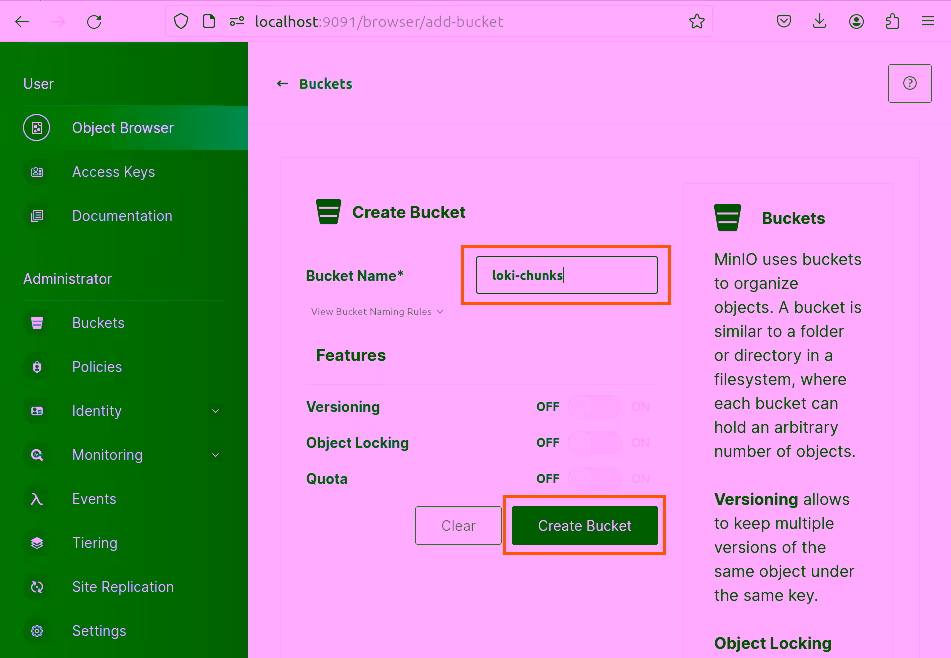Click inside the Bucket Name input field
Image resolution: width=951 pixels, height=658 pixels.
tap(565, 274)
